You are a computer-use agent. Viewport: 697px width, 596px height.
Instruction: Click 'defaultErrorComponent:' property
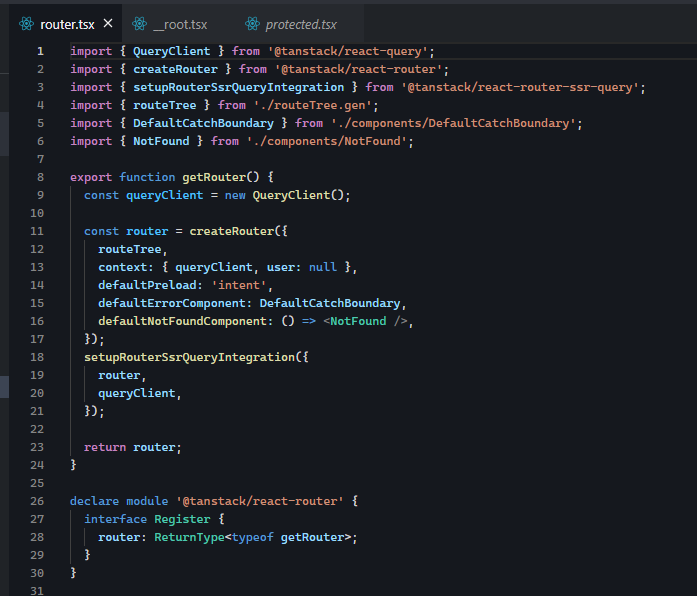pyautogui.click(x=175, y=303)
